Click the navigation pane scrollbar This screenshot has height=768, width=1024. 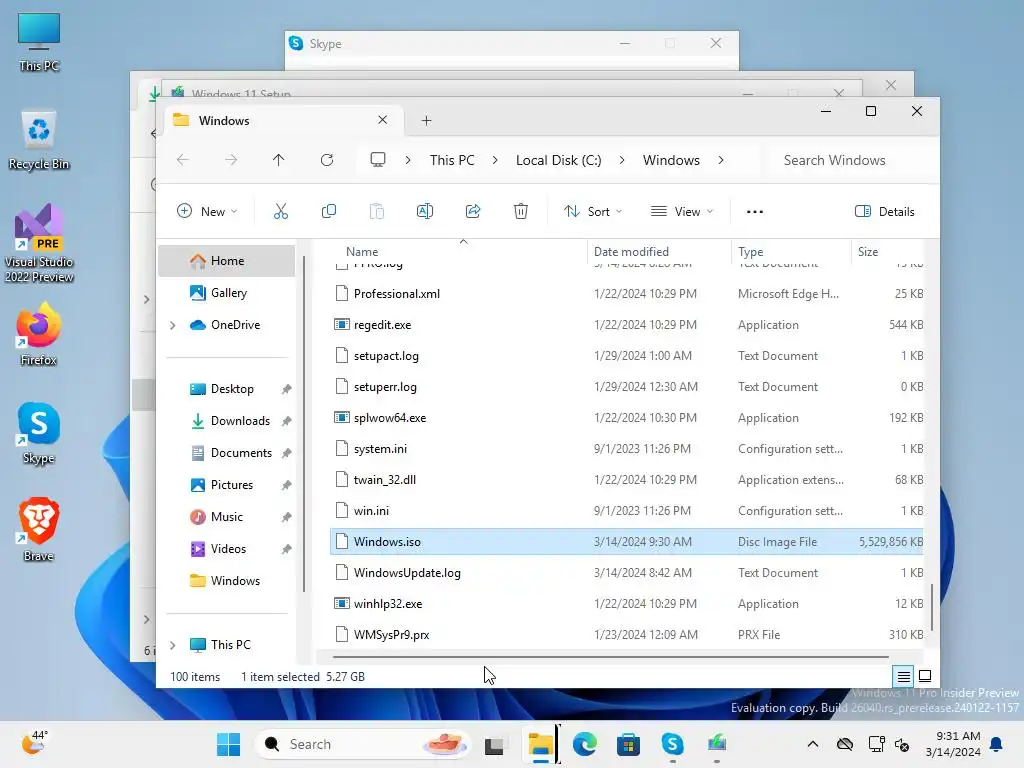pos(304,424)
